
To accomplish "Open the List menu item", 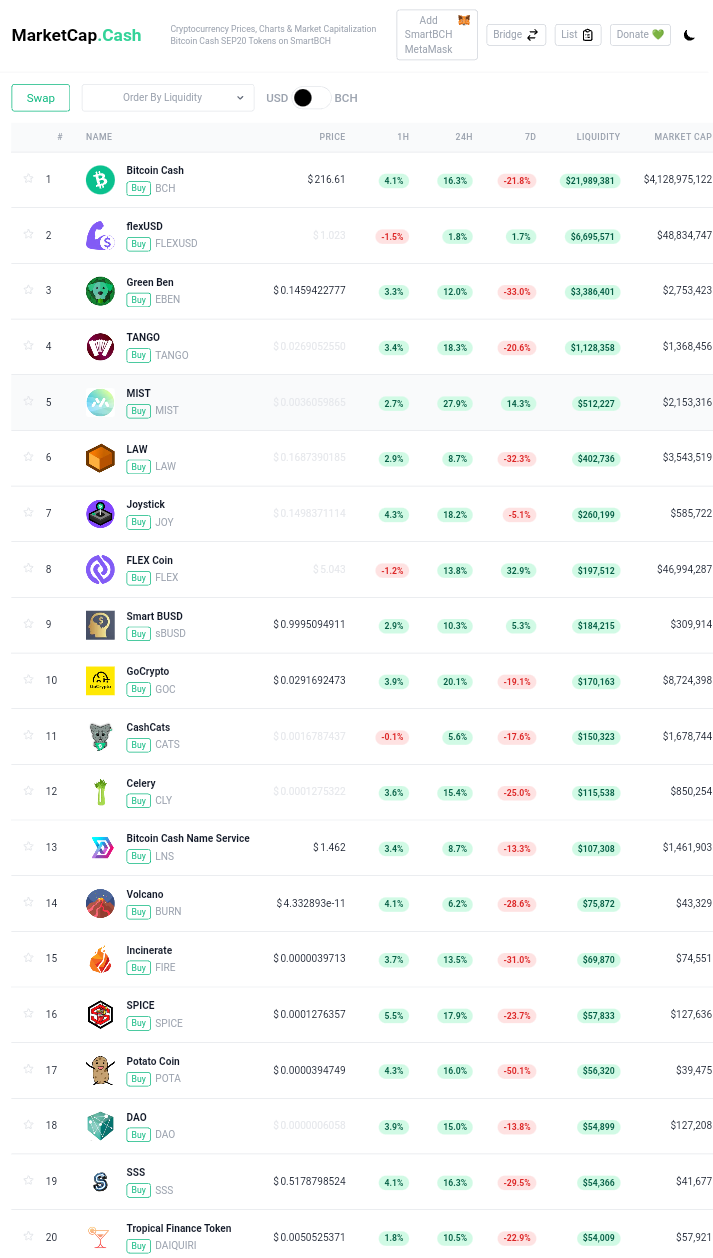I will (578, 35).
